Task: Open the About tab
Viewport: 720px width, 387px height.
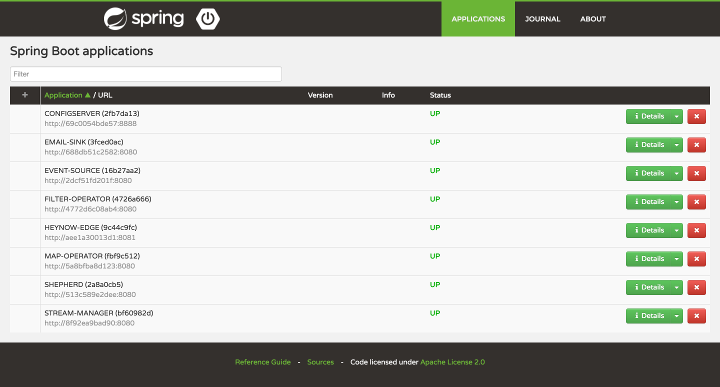Action: pyautogui.click(x=593, y=19)
